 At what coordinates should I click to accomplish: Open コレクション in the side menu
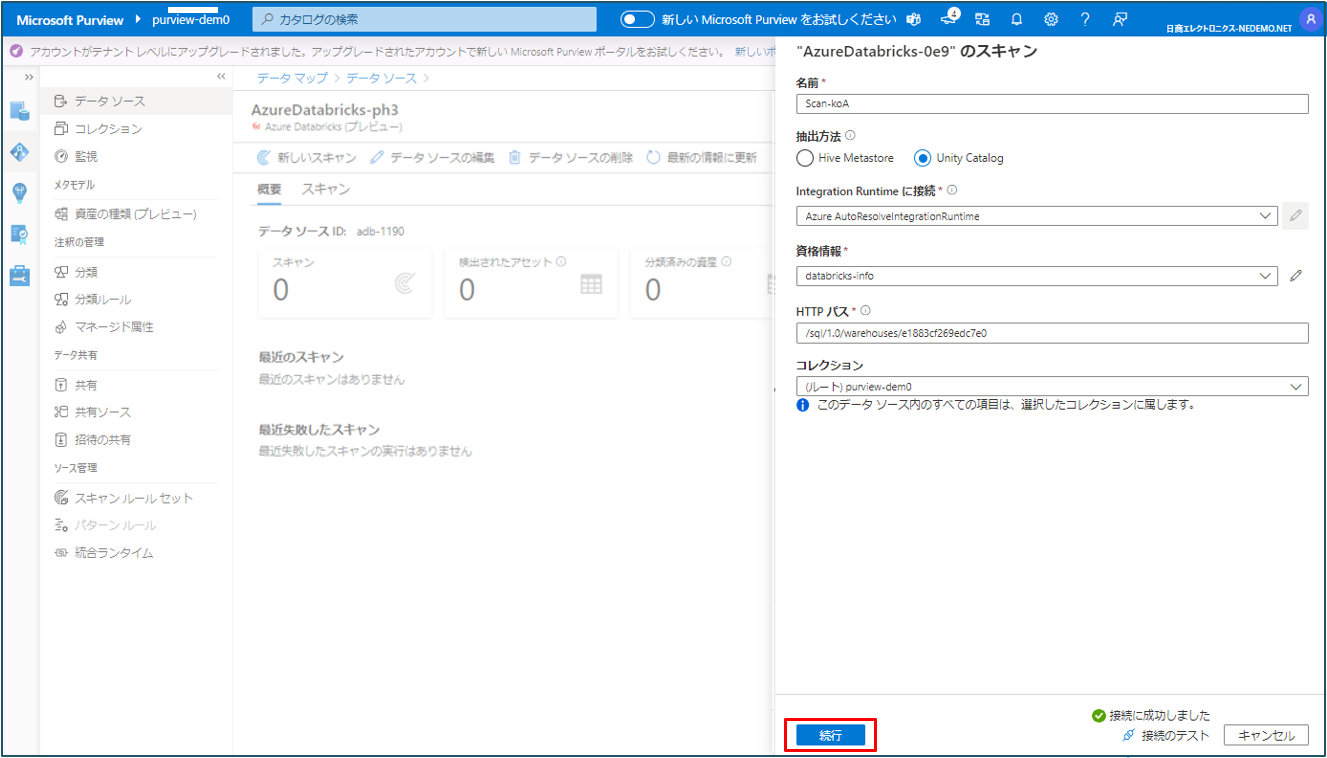point(108,129)
